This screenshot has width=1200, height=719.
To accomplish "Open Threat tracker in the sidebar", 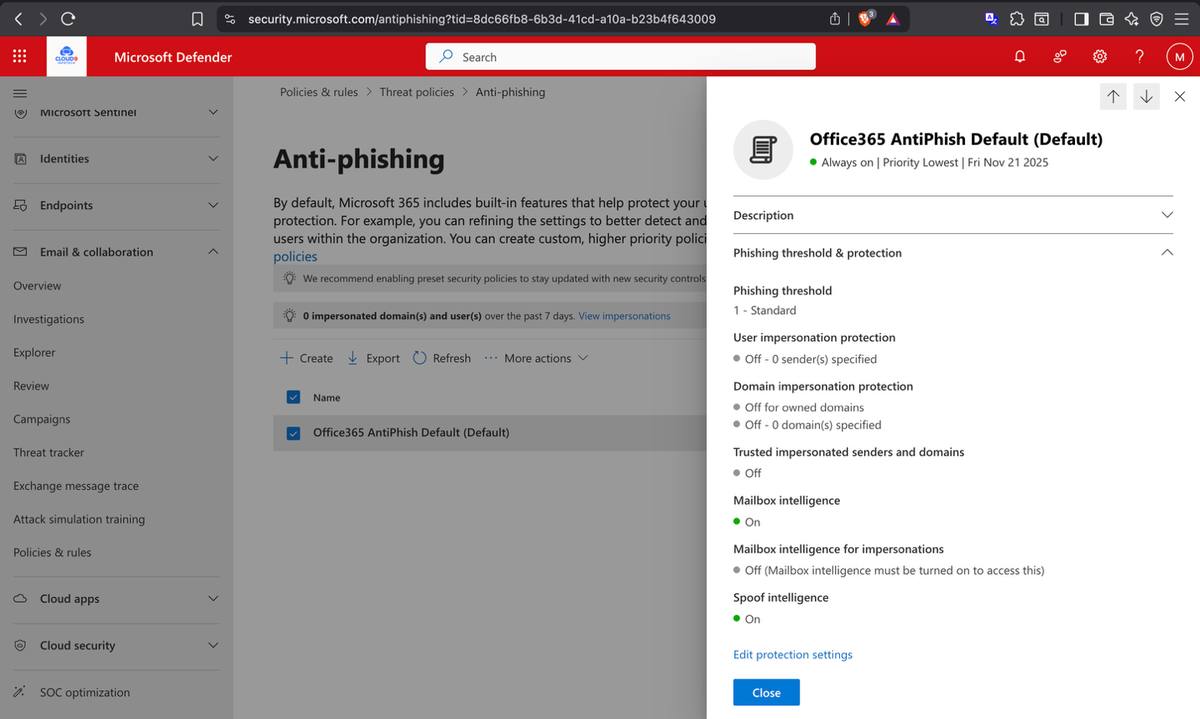I will 49,452.
